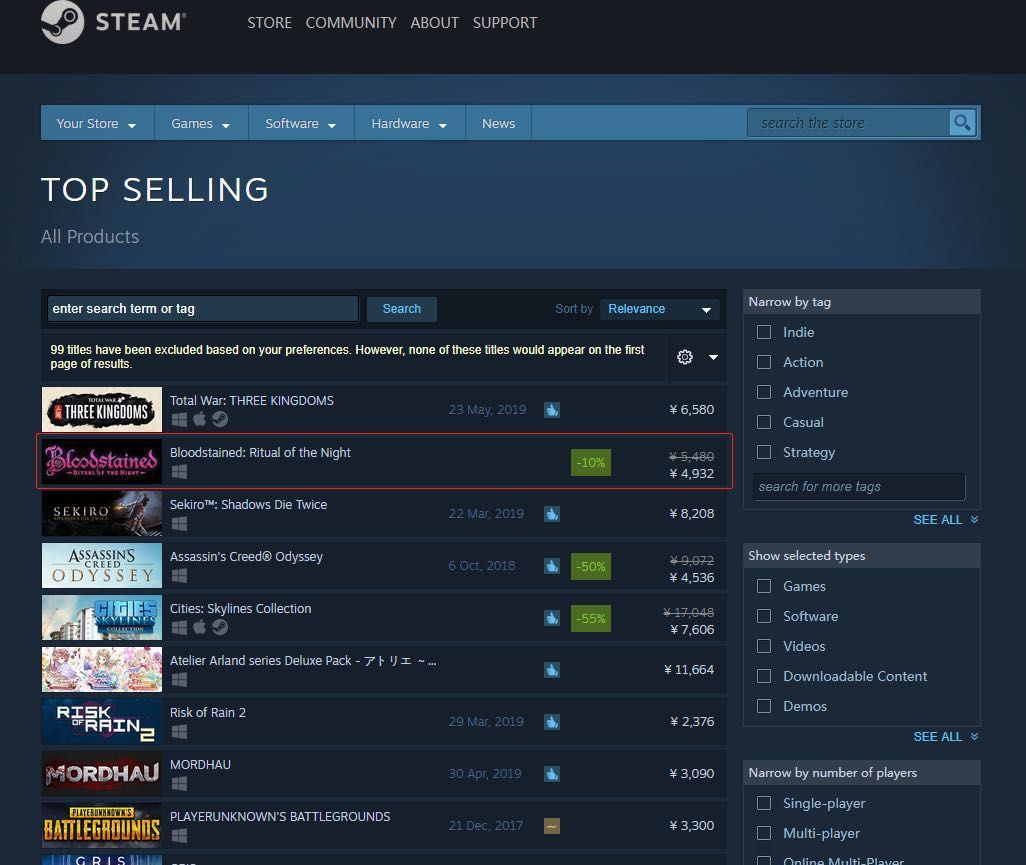
Task: Open Sekiro: Shadows Die Twice title link
Action: pyautogui.click(x=249, y=504)
